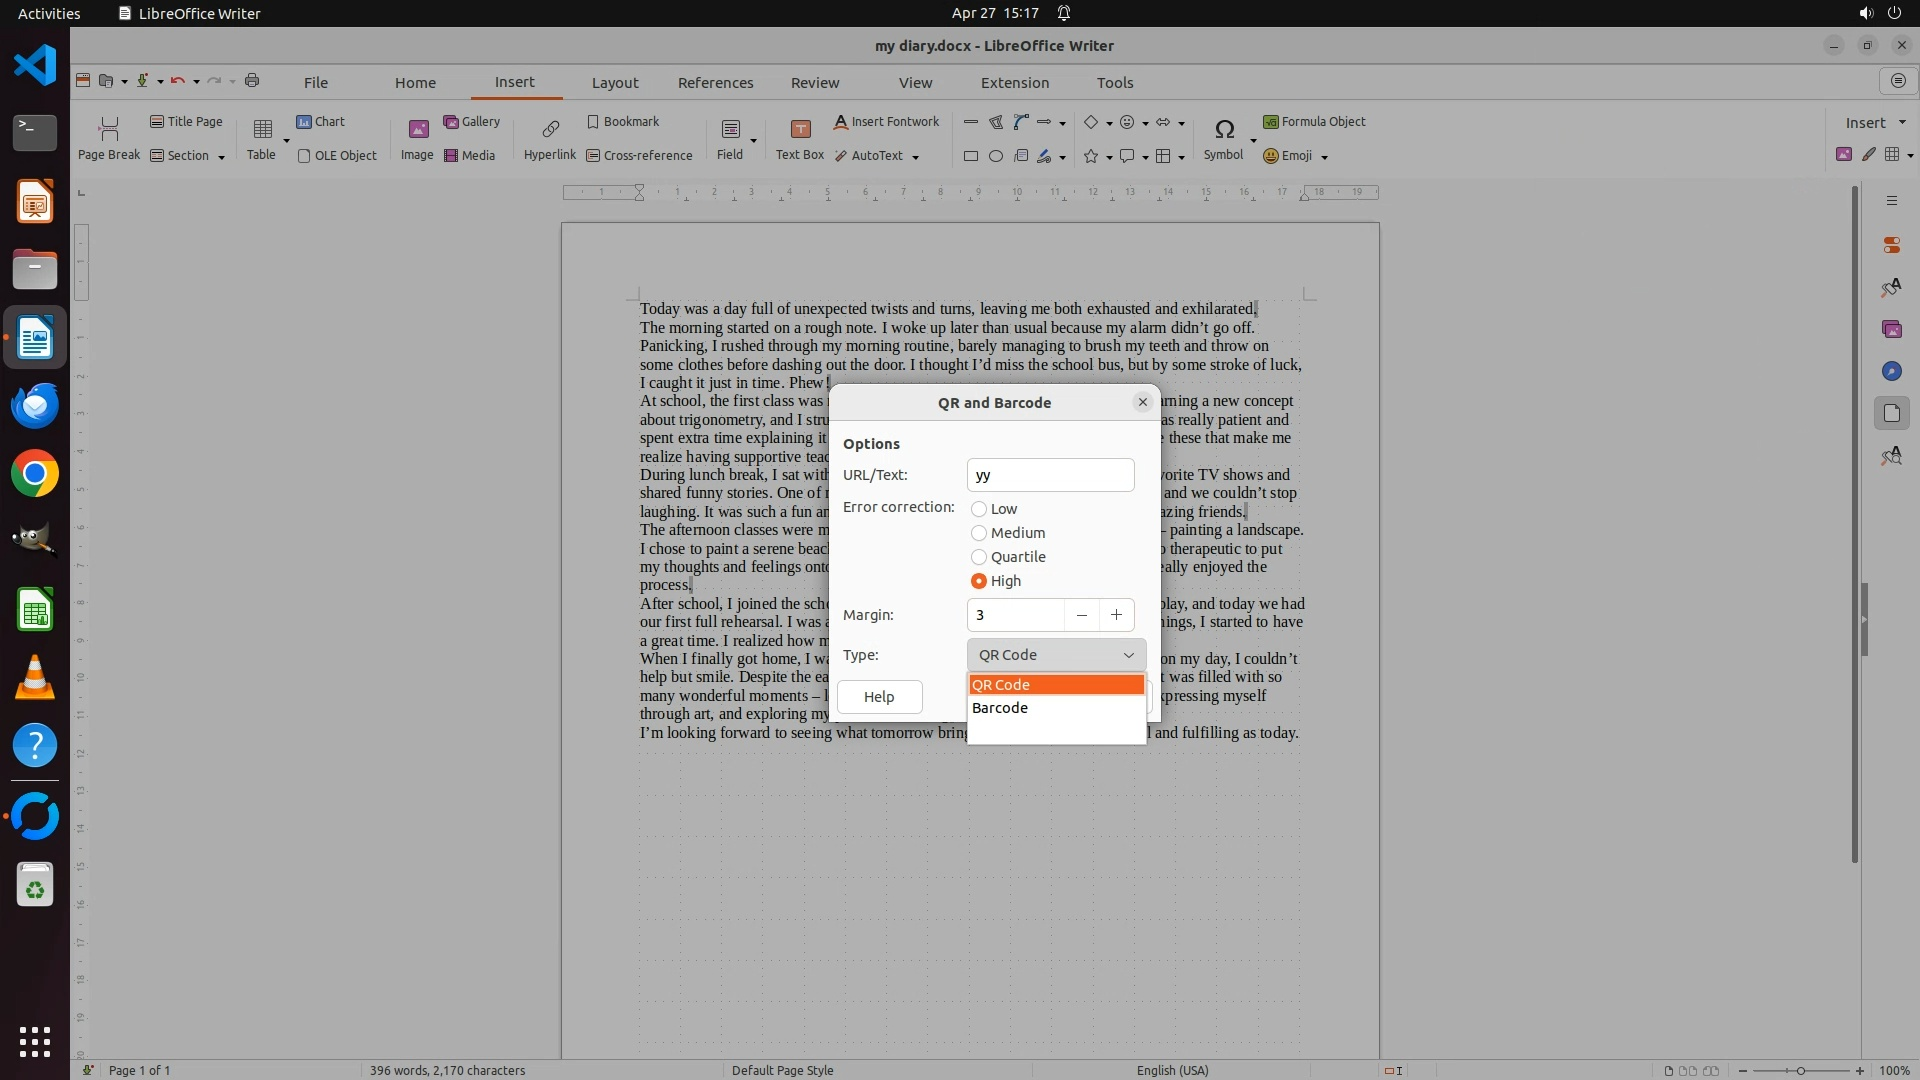Viewport: 1920px width, 1080px height.
Task: Open the Emoji dropdown arrow
Action: tap(1324, 157)
